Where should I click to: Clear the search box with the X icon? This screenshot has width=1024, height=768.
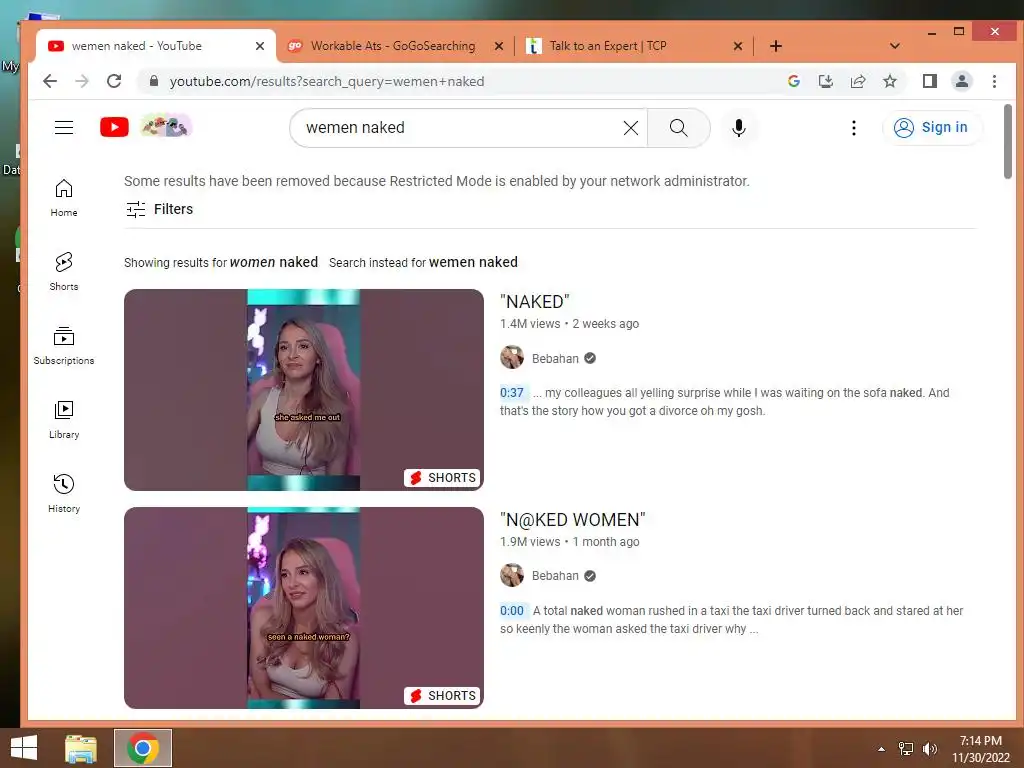click(x=630, y=128)
